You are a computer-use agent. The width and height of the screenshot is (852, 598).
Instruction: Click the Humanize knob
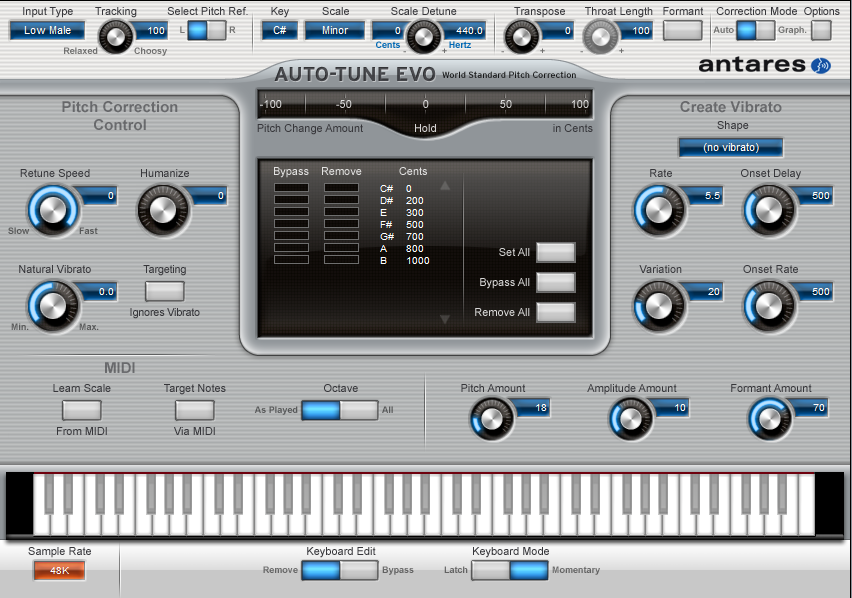coord(163,210)
